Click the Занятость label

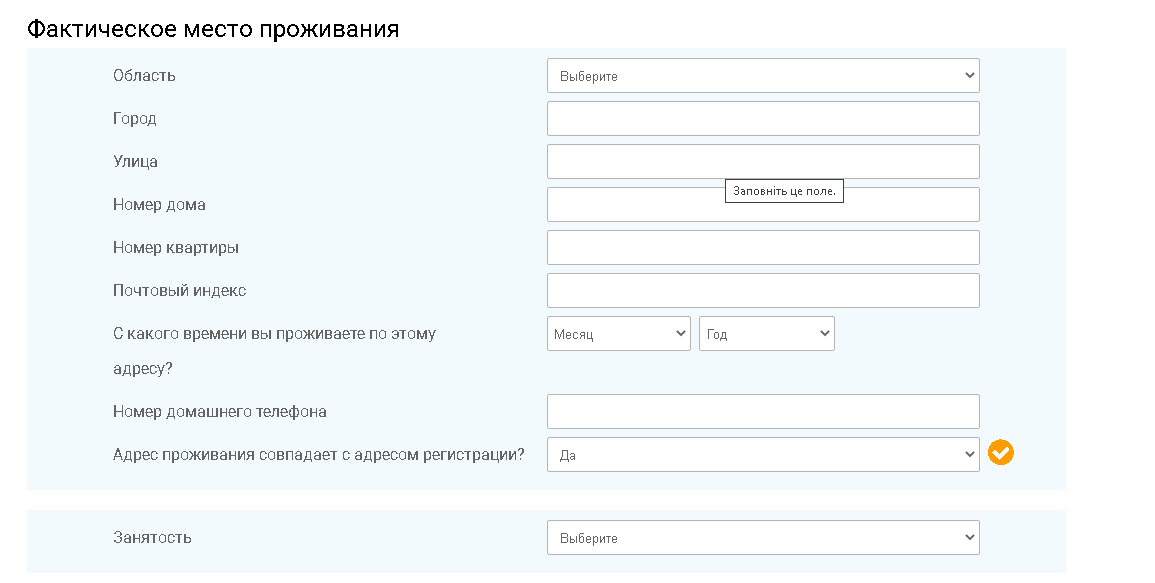(152, 537)
